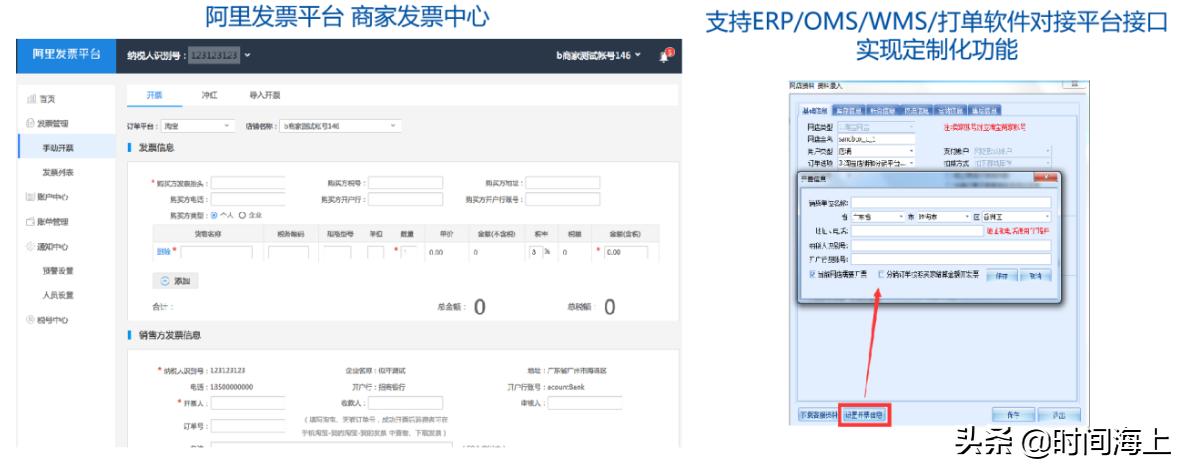
Task: Open 税号中心 in the sidebar
Action: (48, 320)
